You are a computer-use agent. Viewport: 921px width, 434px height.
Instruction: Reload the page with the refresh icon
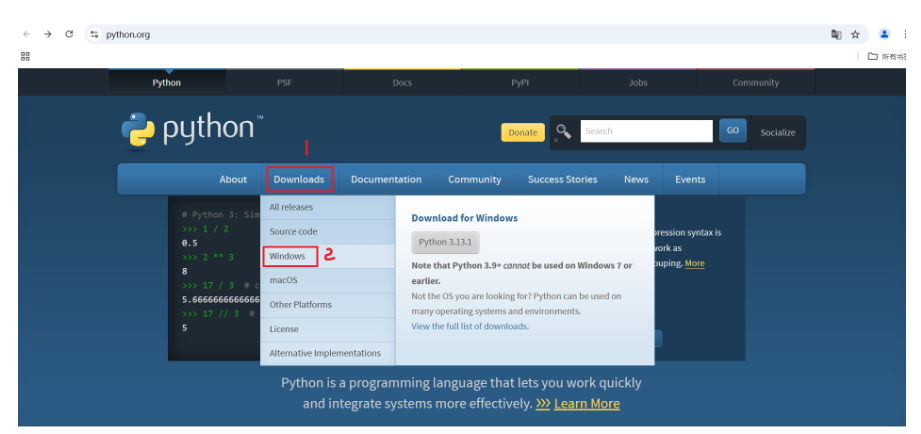[69, 34]
